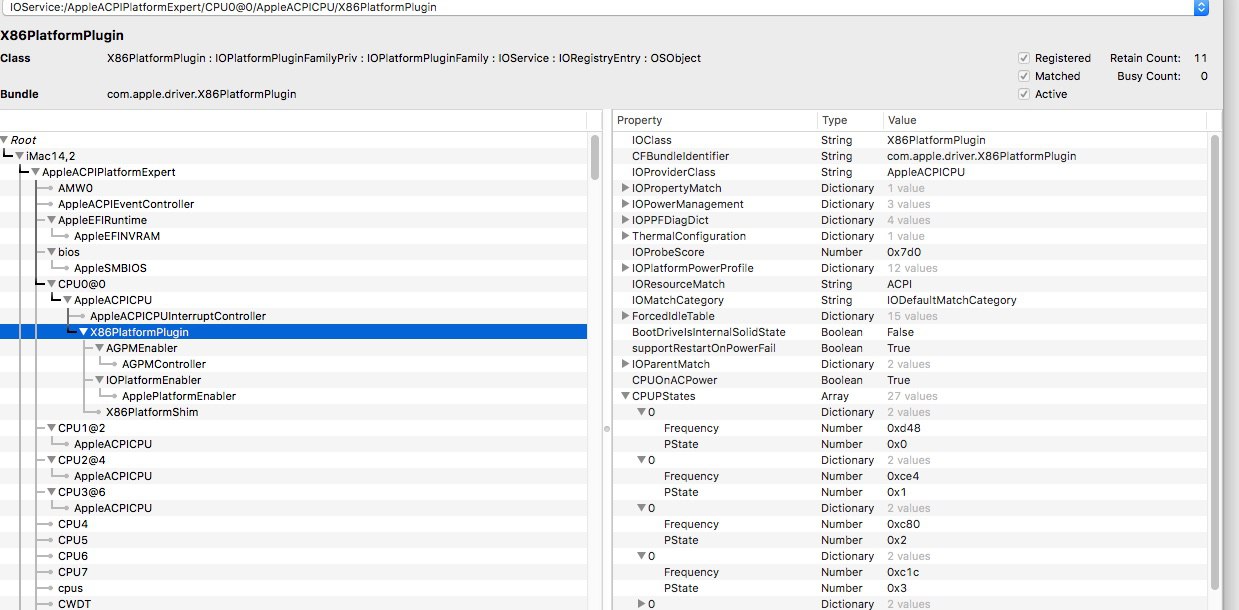
Task: Toggle the Matched checkbox
Action: tap(1024, 76)
